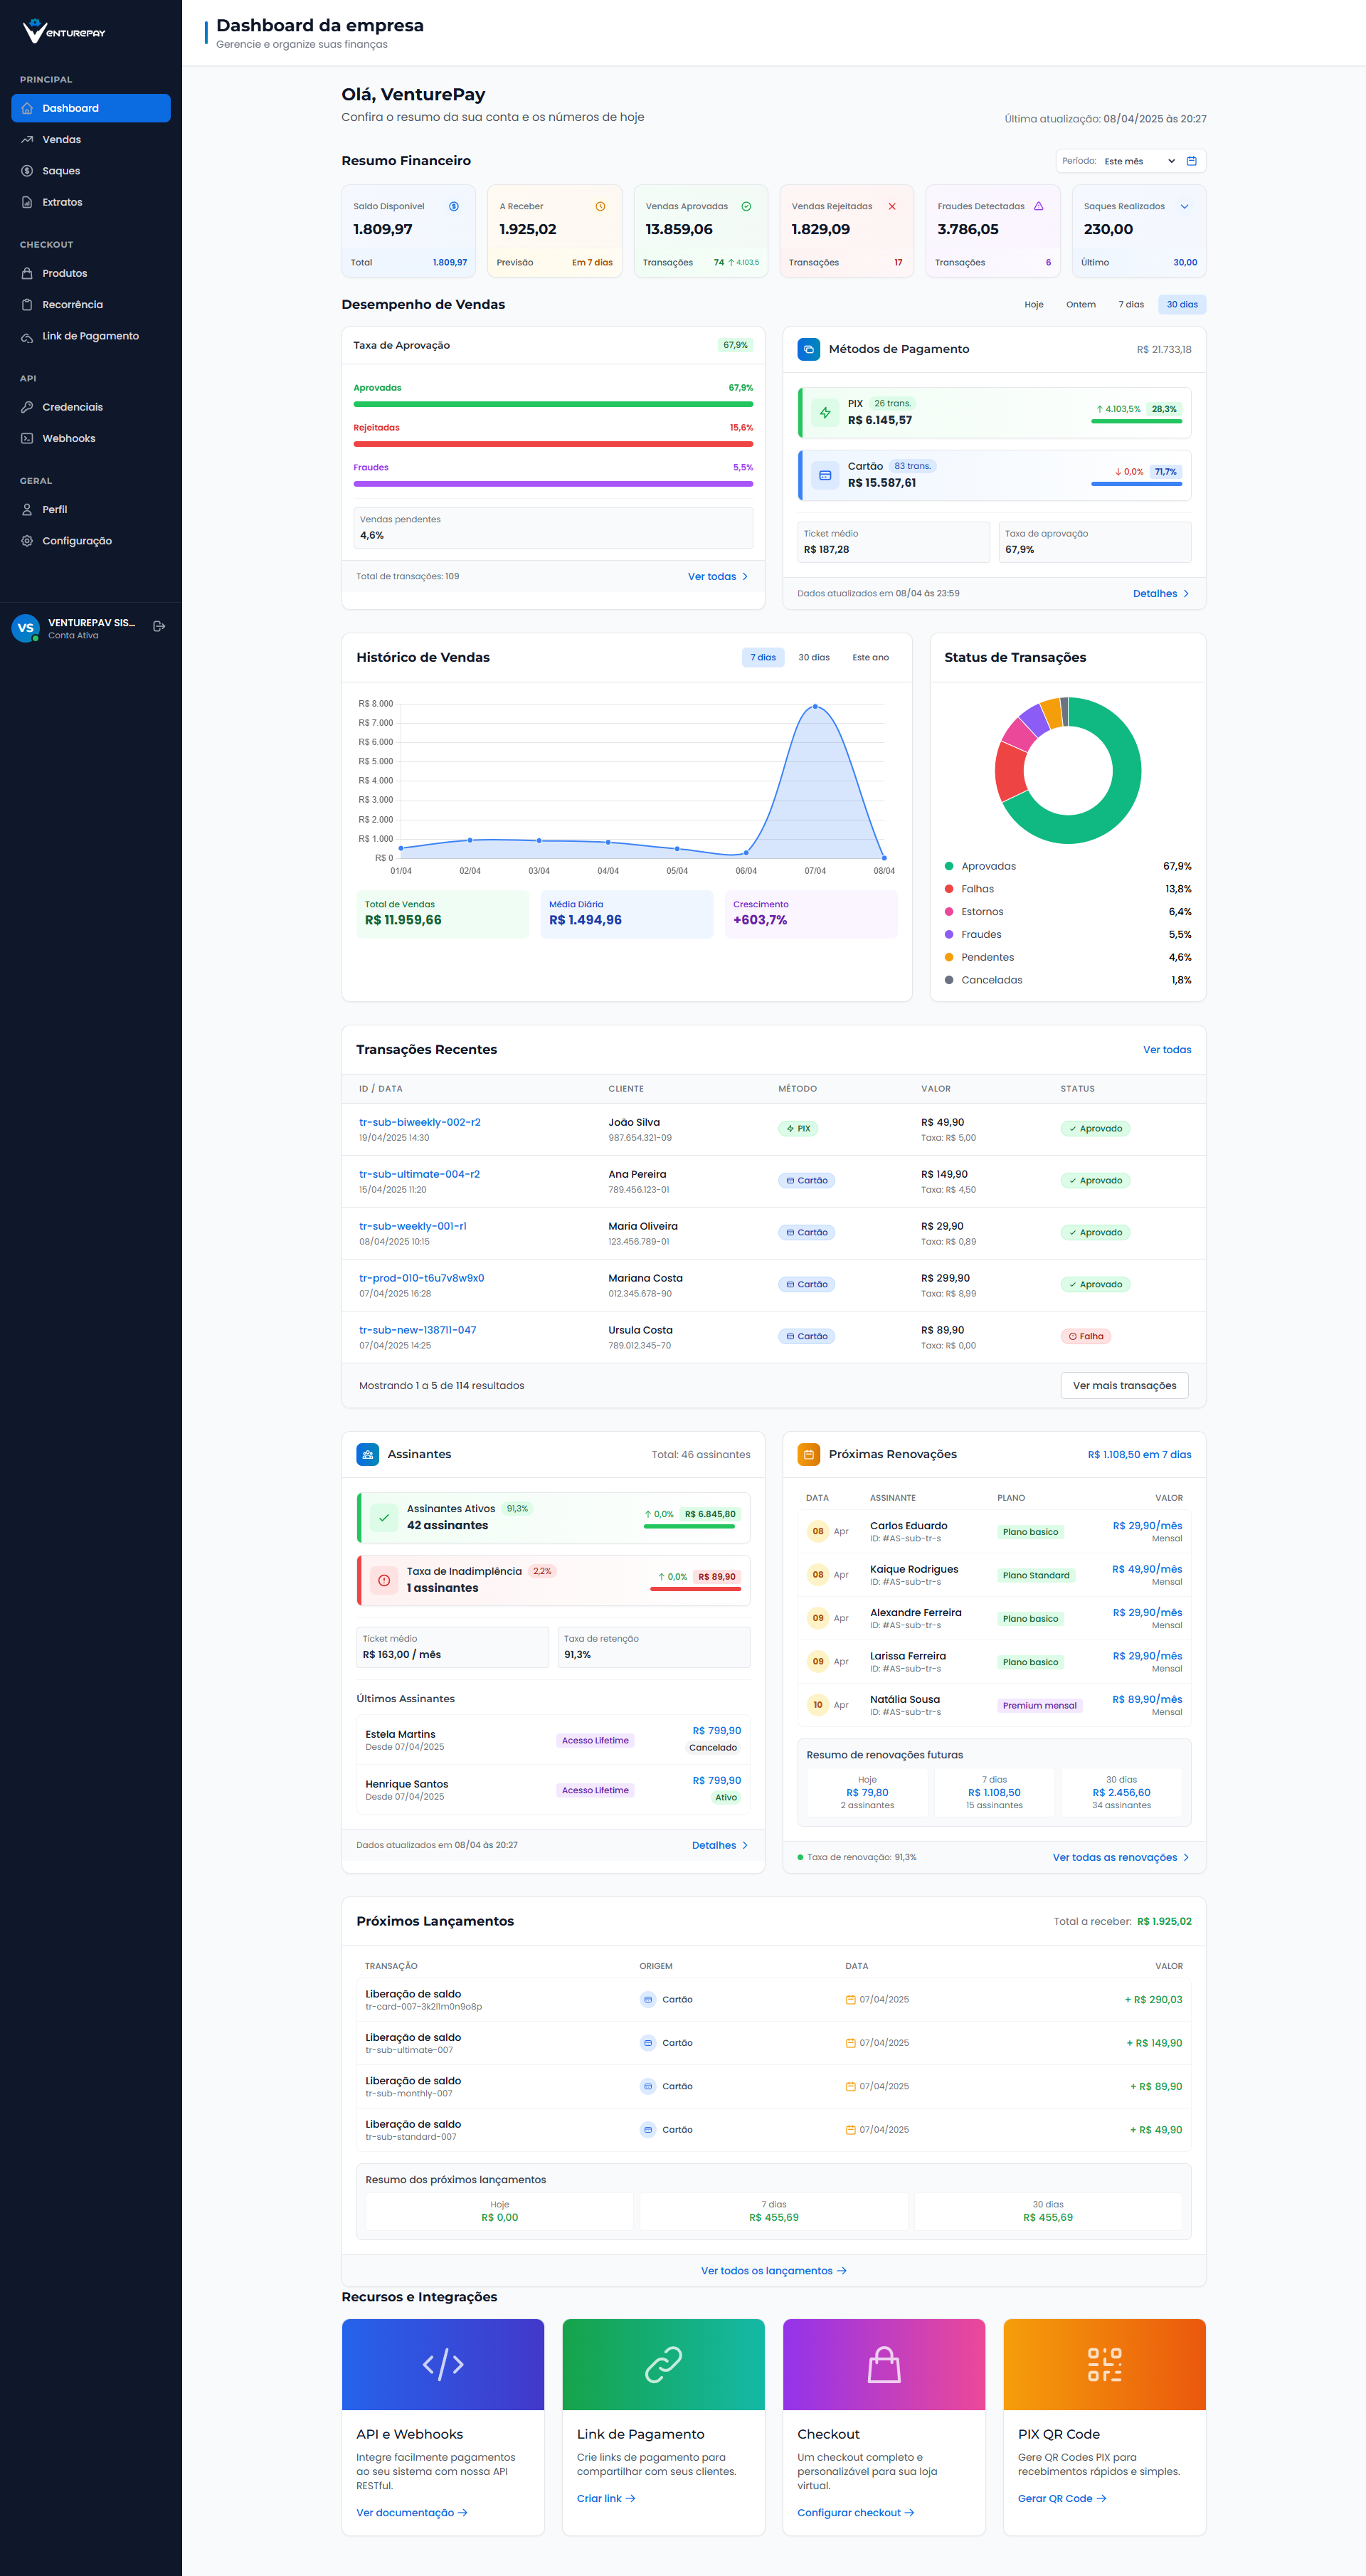Click the Próximas Renovações calendar icon

808,1454
